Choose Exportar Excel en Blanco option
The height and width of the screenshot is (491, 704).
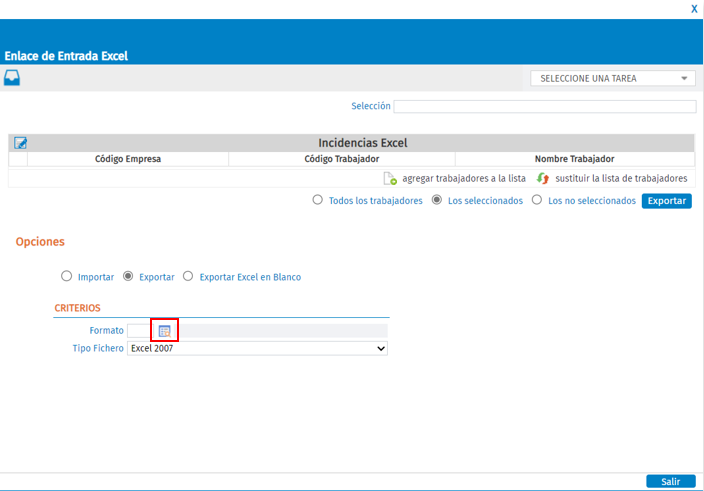pyautogui.click(x=188, y=276)
